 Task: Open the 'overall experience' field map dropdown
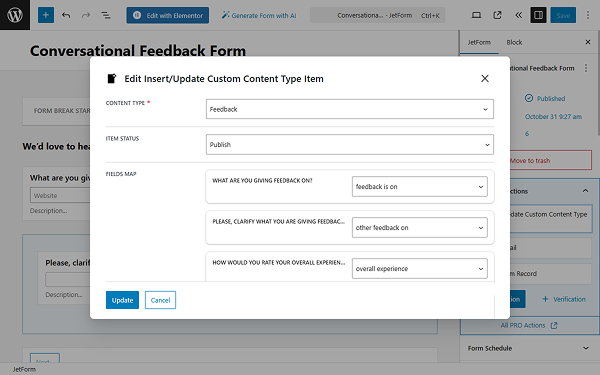click(420, 269)
